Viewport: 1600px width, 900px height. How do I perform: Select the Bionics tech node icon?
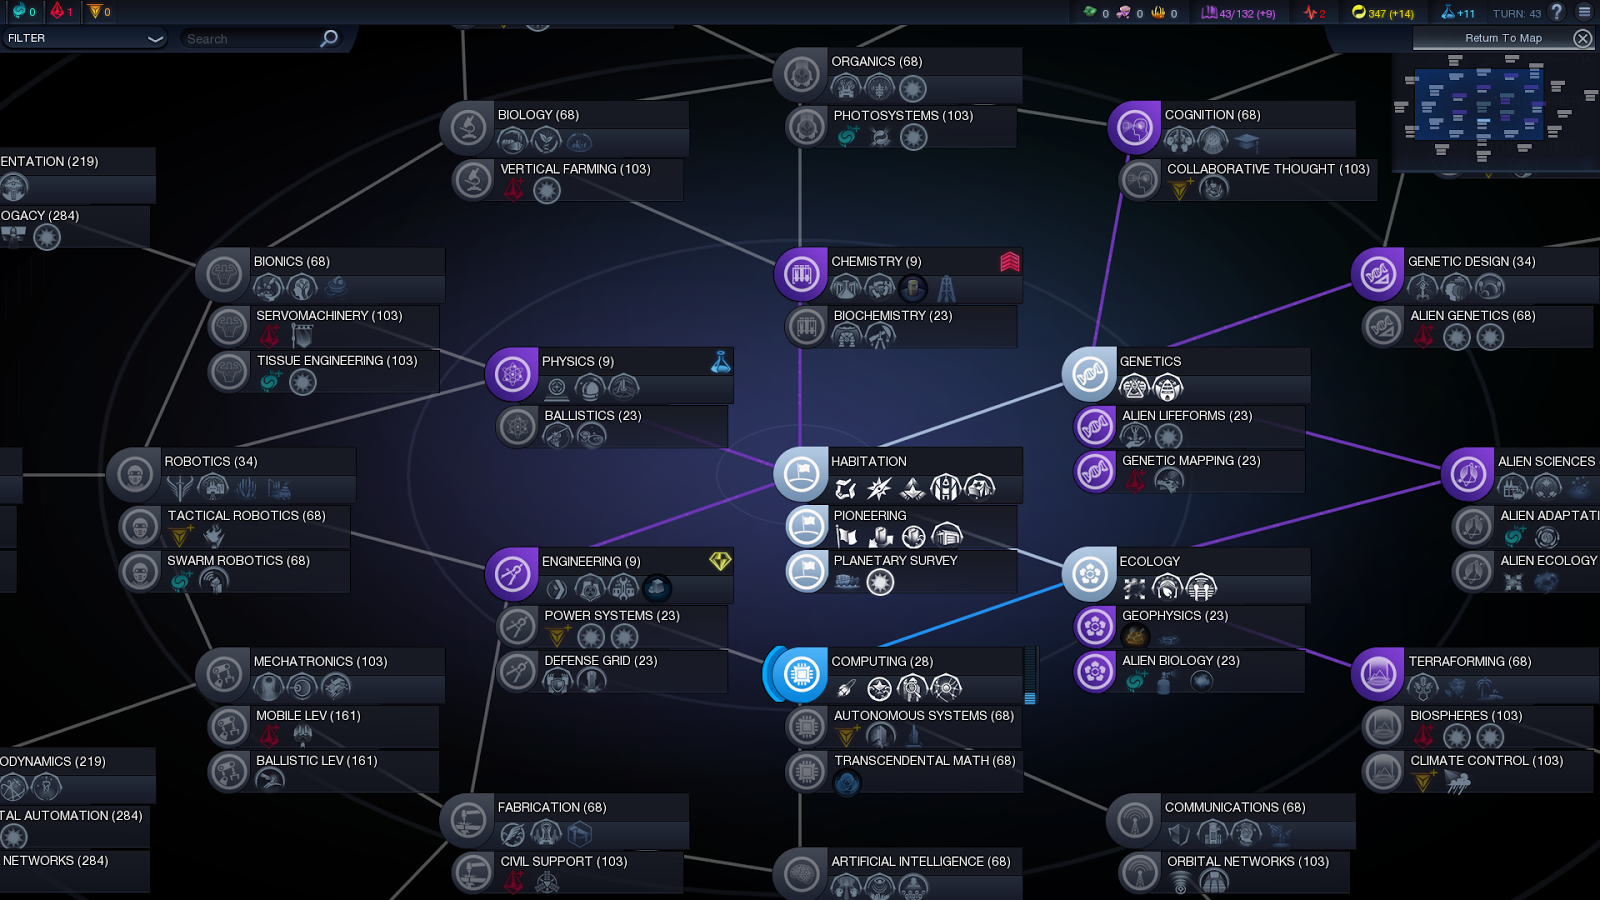(223, 274)
